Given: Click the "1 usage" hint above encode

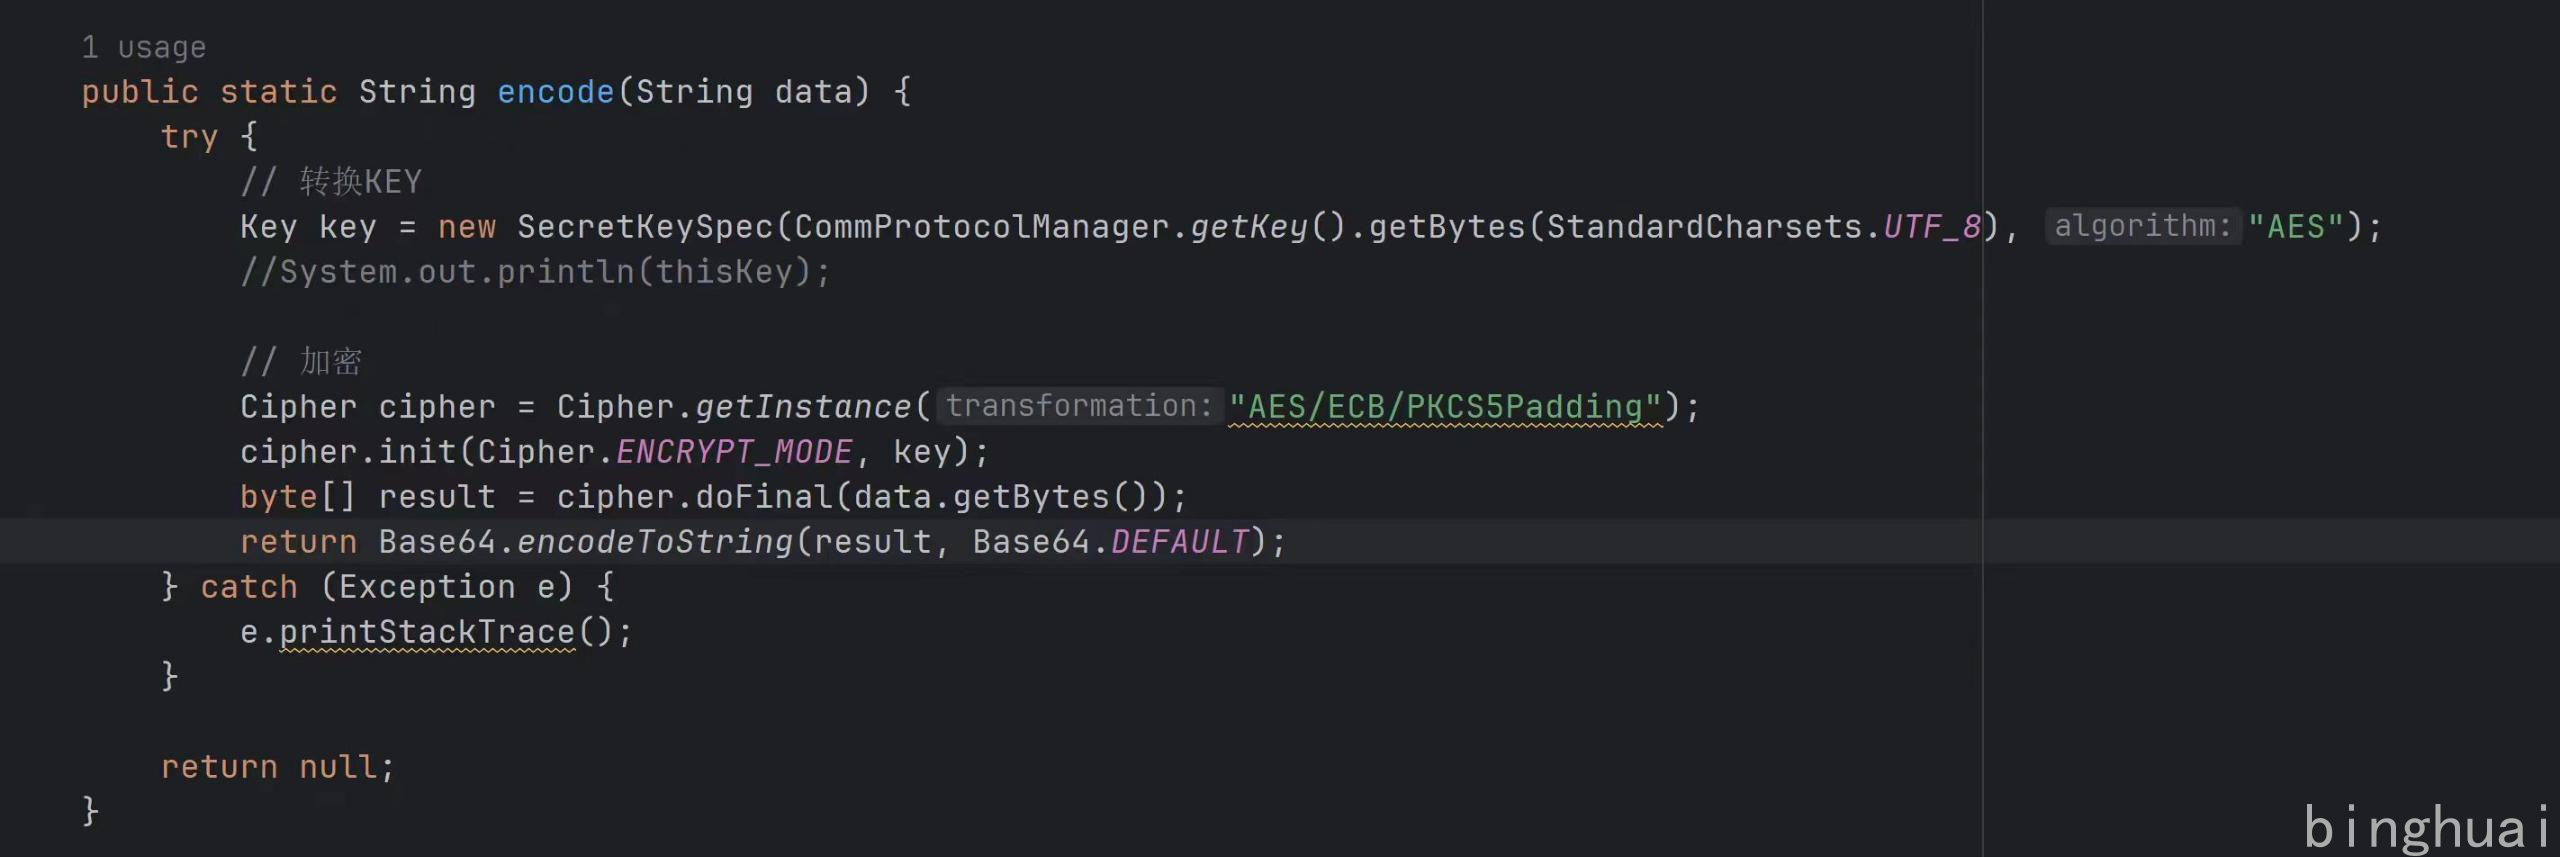Looking at the screenshot, I should (144, 48).
